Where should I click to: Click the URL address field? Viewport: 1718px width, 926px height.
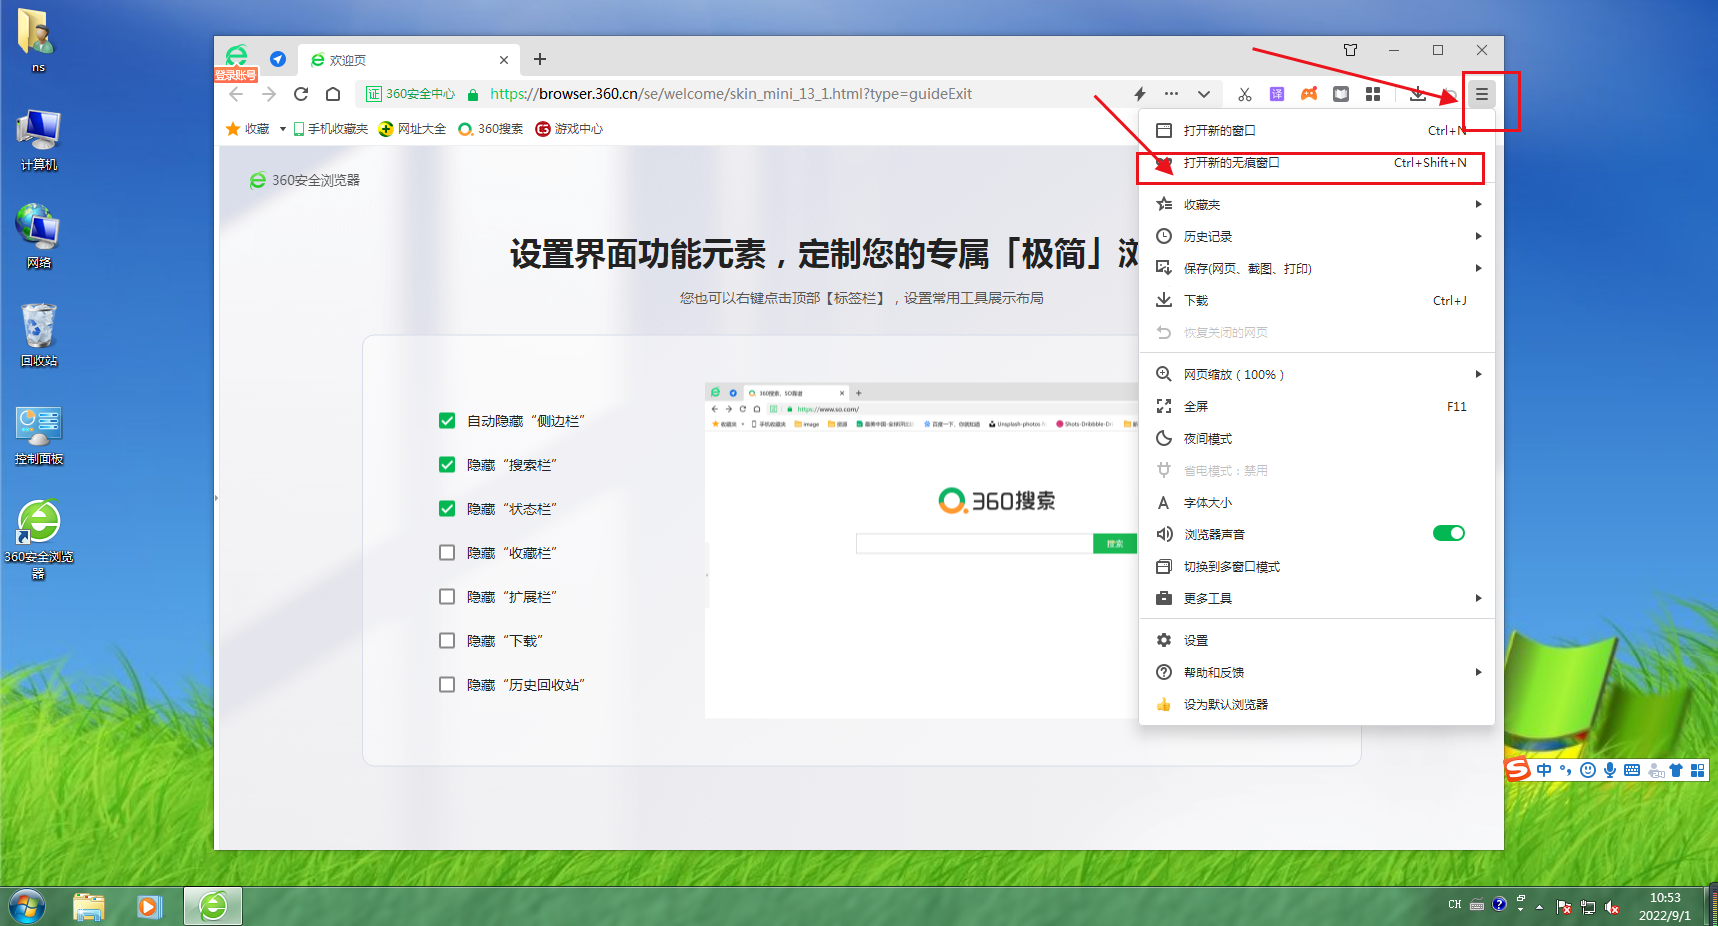pyautogui.click(x=730, y=94)
